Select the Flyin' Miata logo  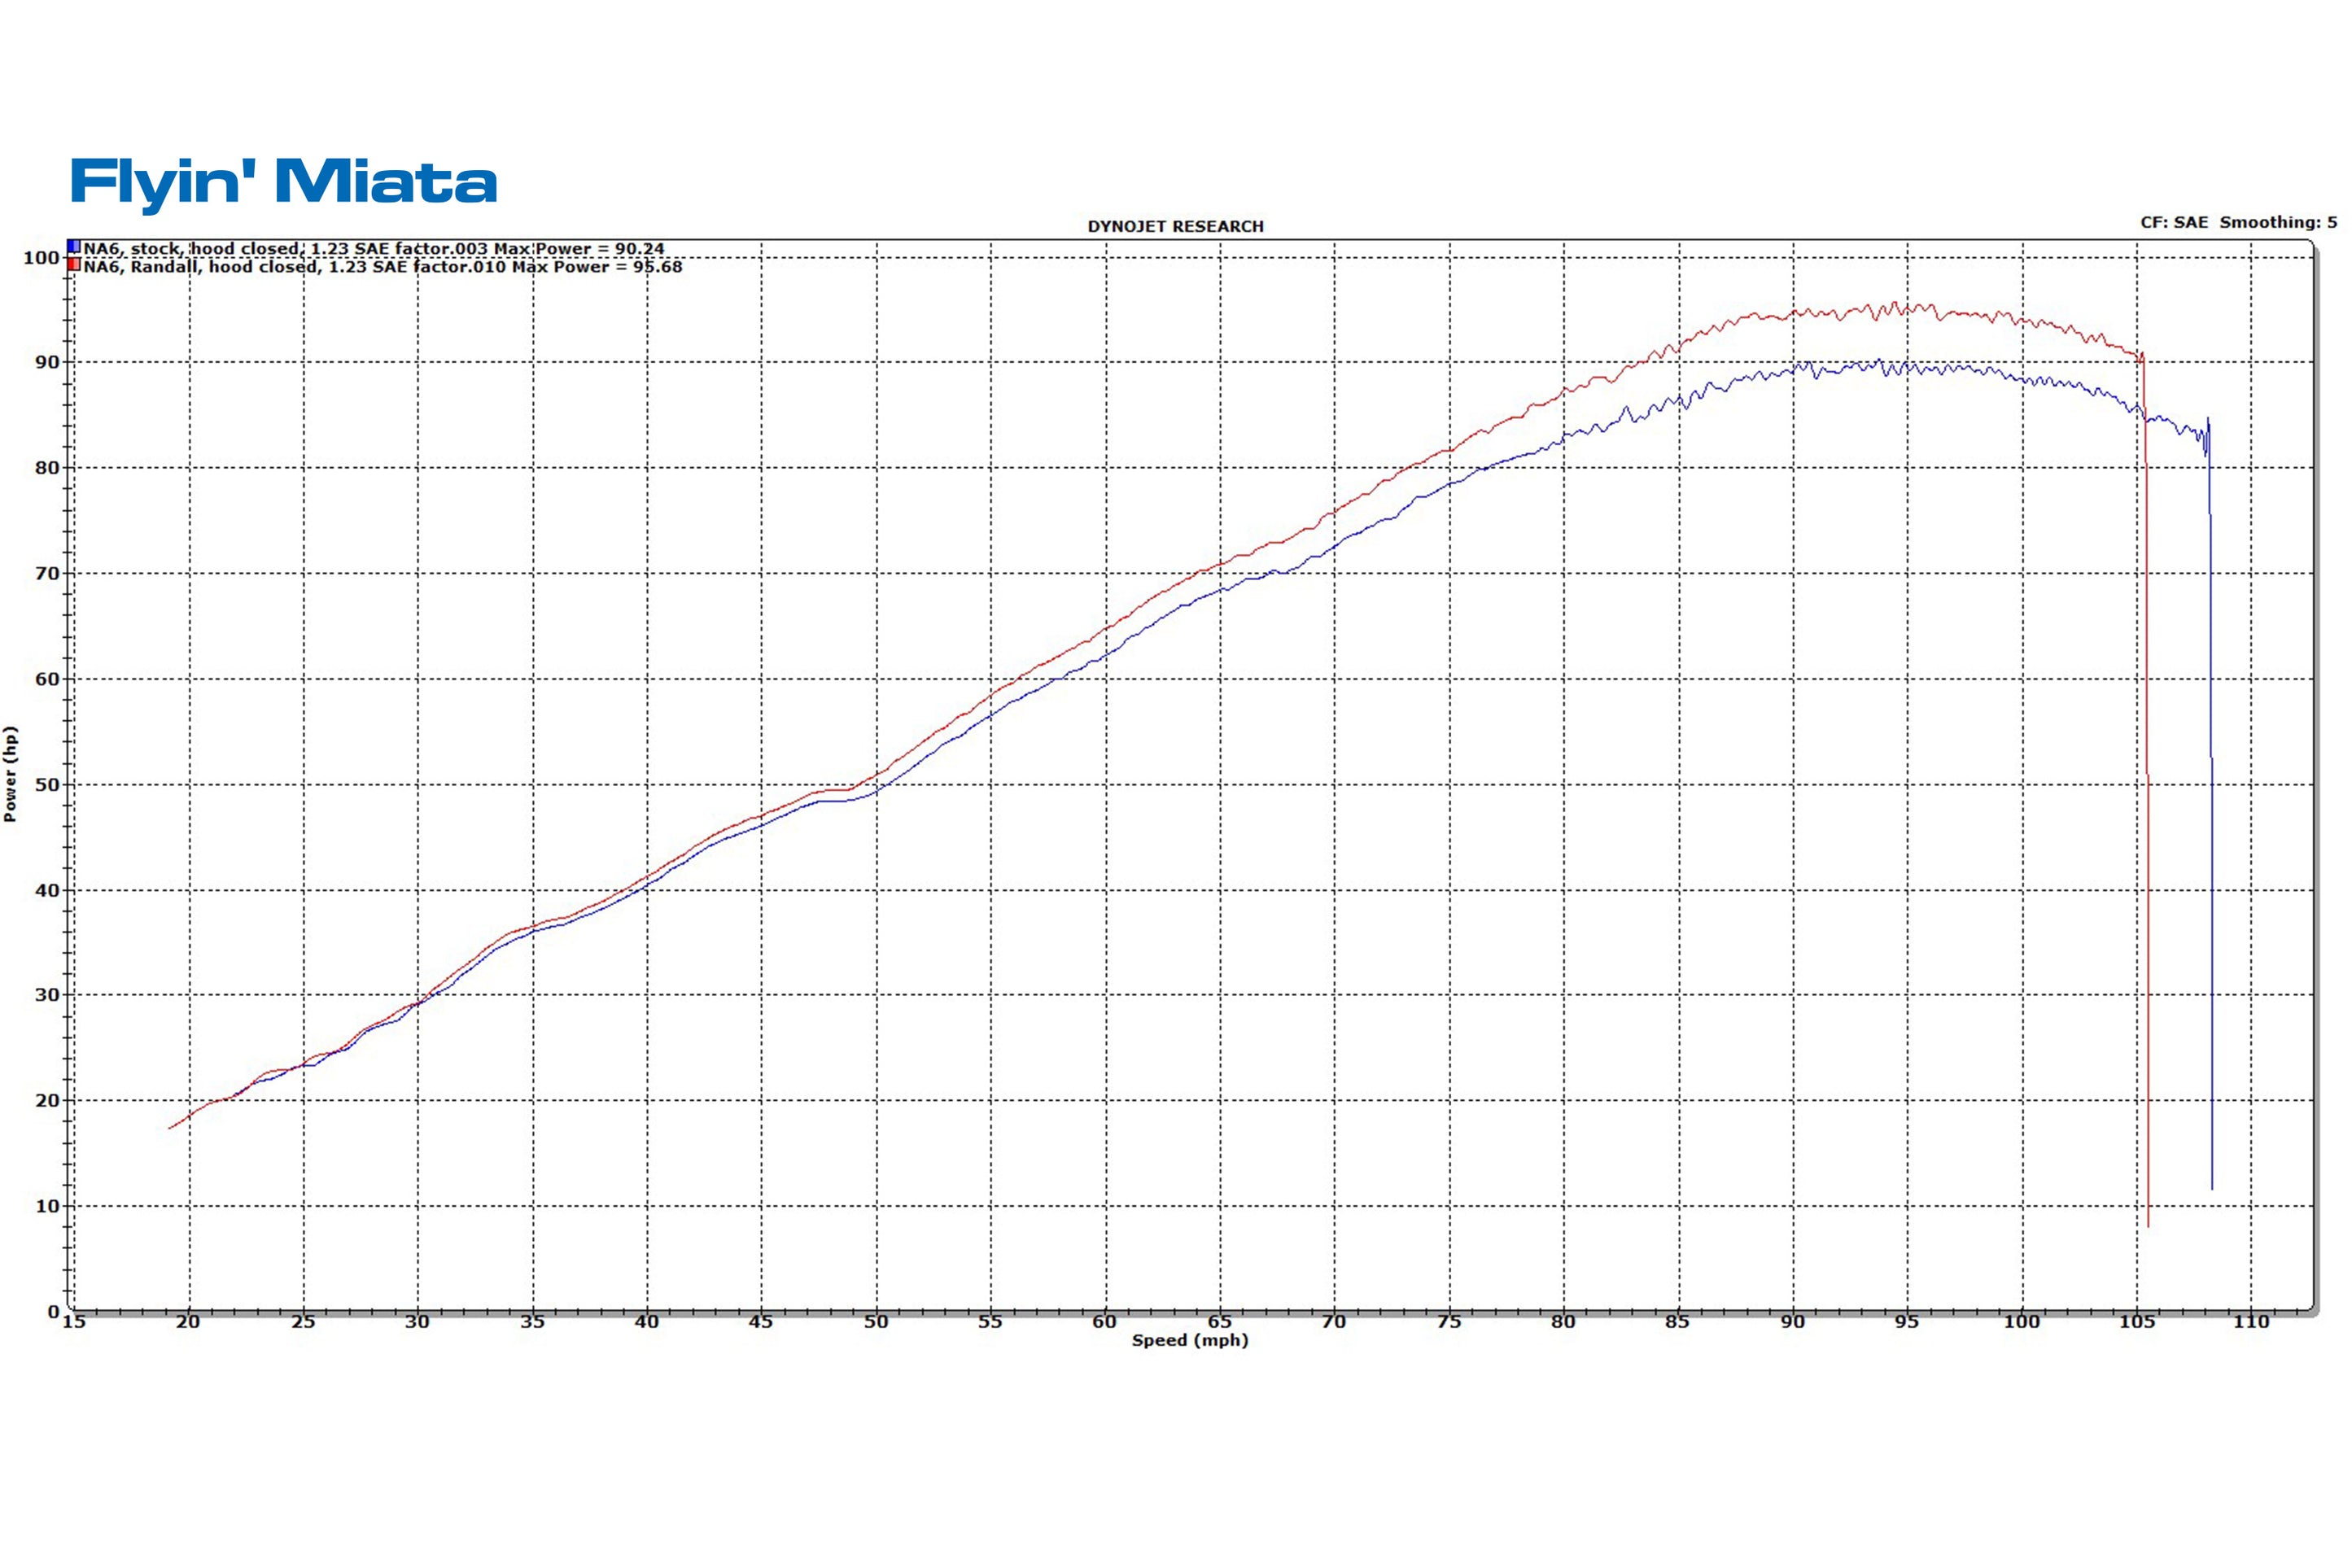pos(283,181)
